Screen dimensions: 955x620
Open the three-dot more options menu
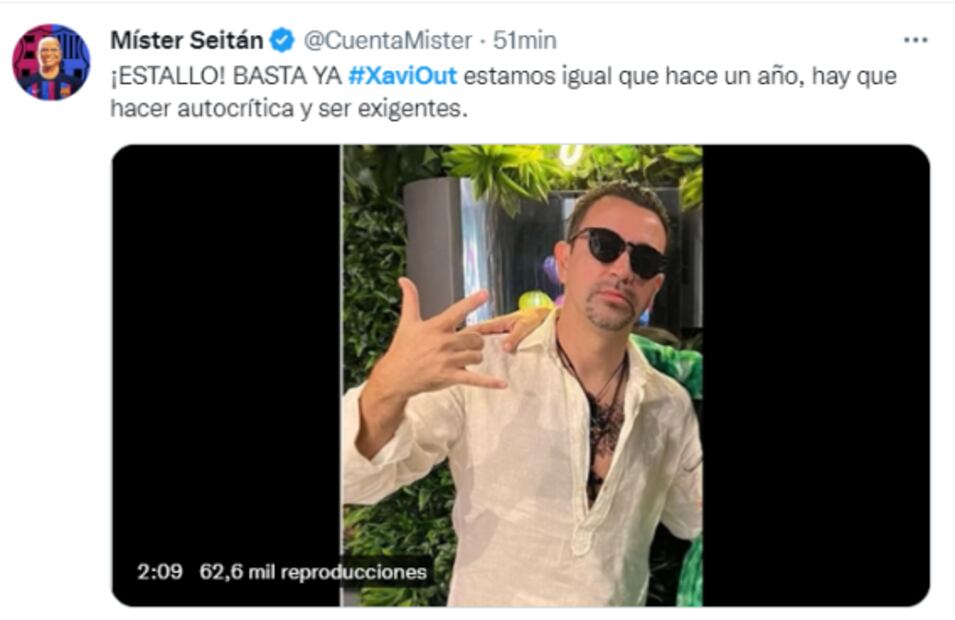click(915, 40)
